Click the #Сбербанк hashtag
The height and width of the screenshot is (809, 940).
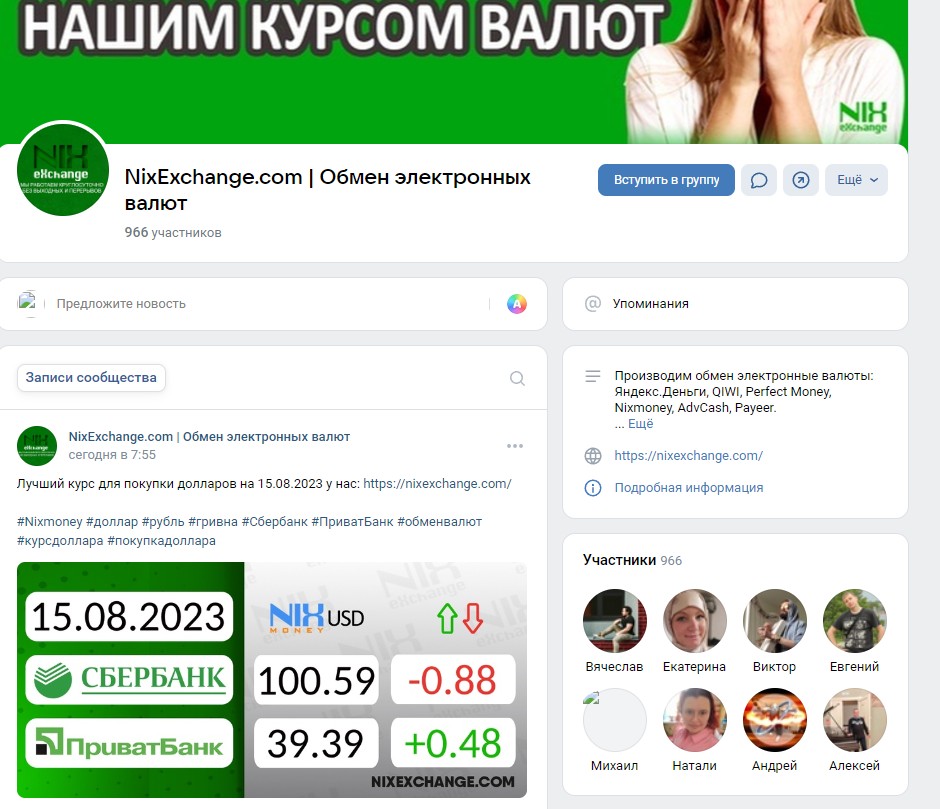pos(275,522)
